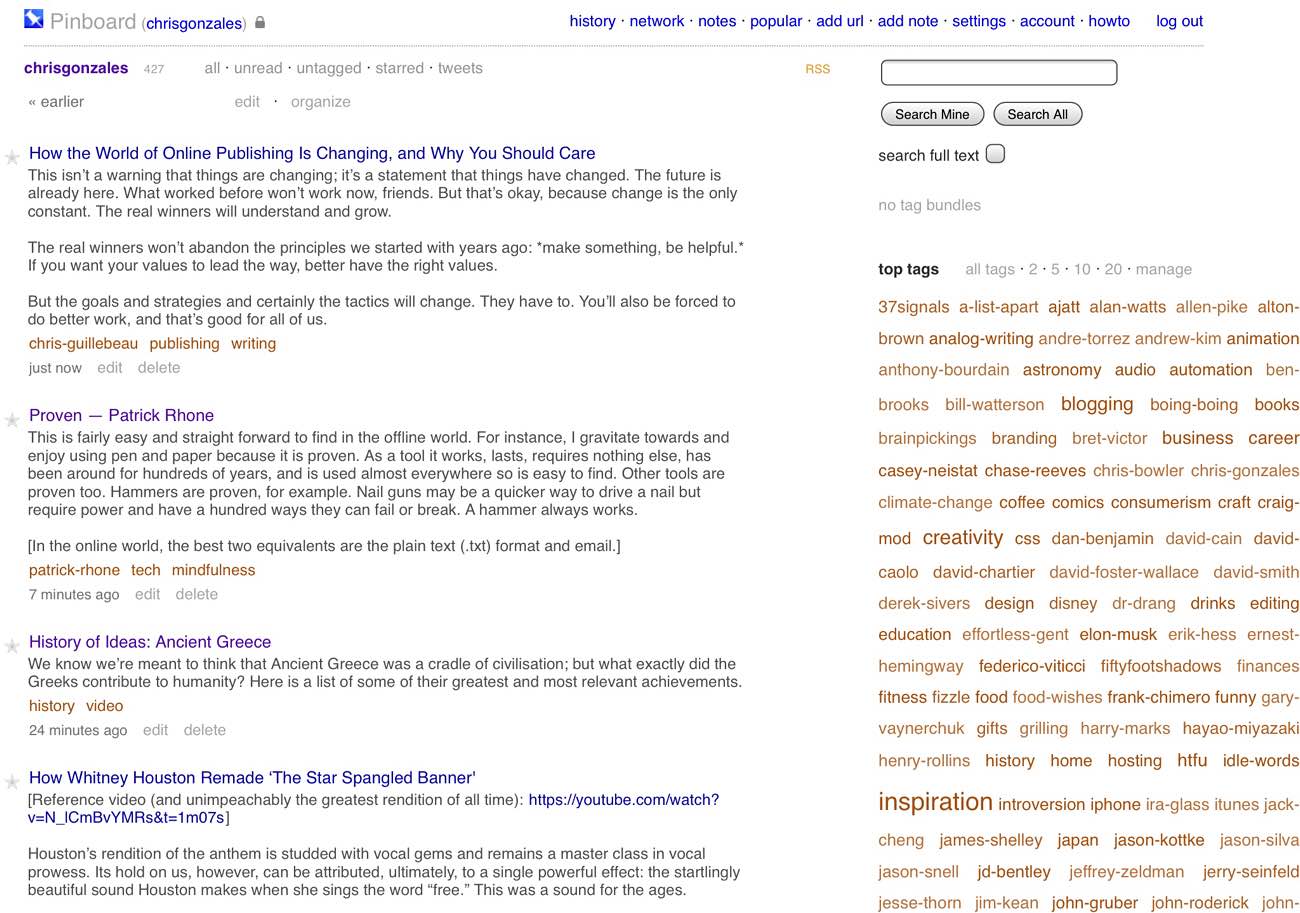Select the publishing tag
This screenshot has width=1300, height=913.
click(x=184, y=343)
